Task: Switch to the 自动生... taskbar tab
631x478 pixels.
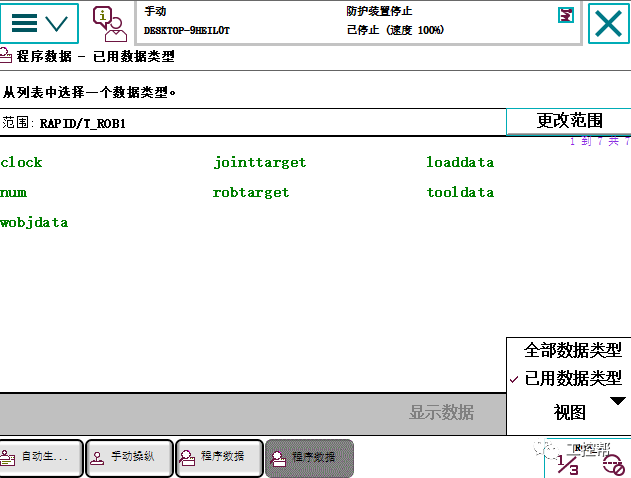Action: (x=41, y=457)
